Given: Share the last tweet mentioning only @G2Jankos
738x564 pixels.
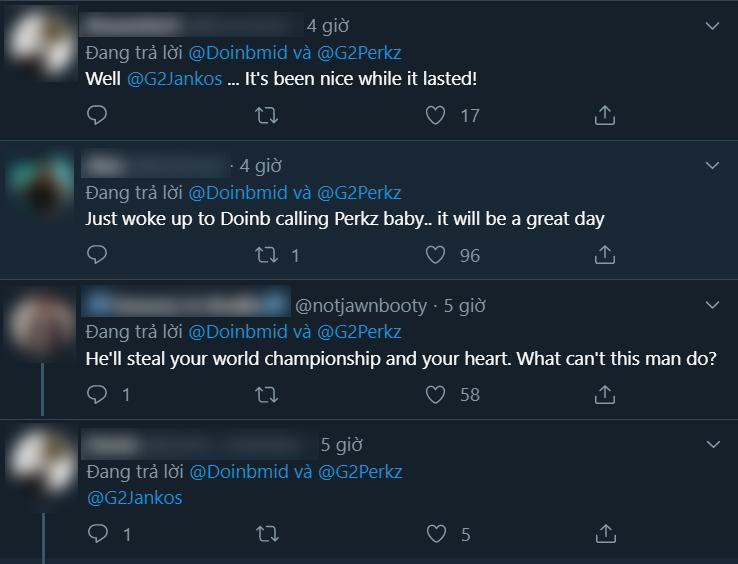Looking at the screenshot, I should pos(606,534).
